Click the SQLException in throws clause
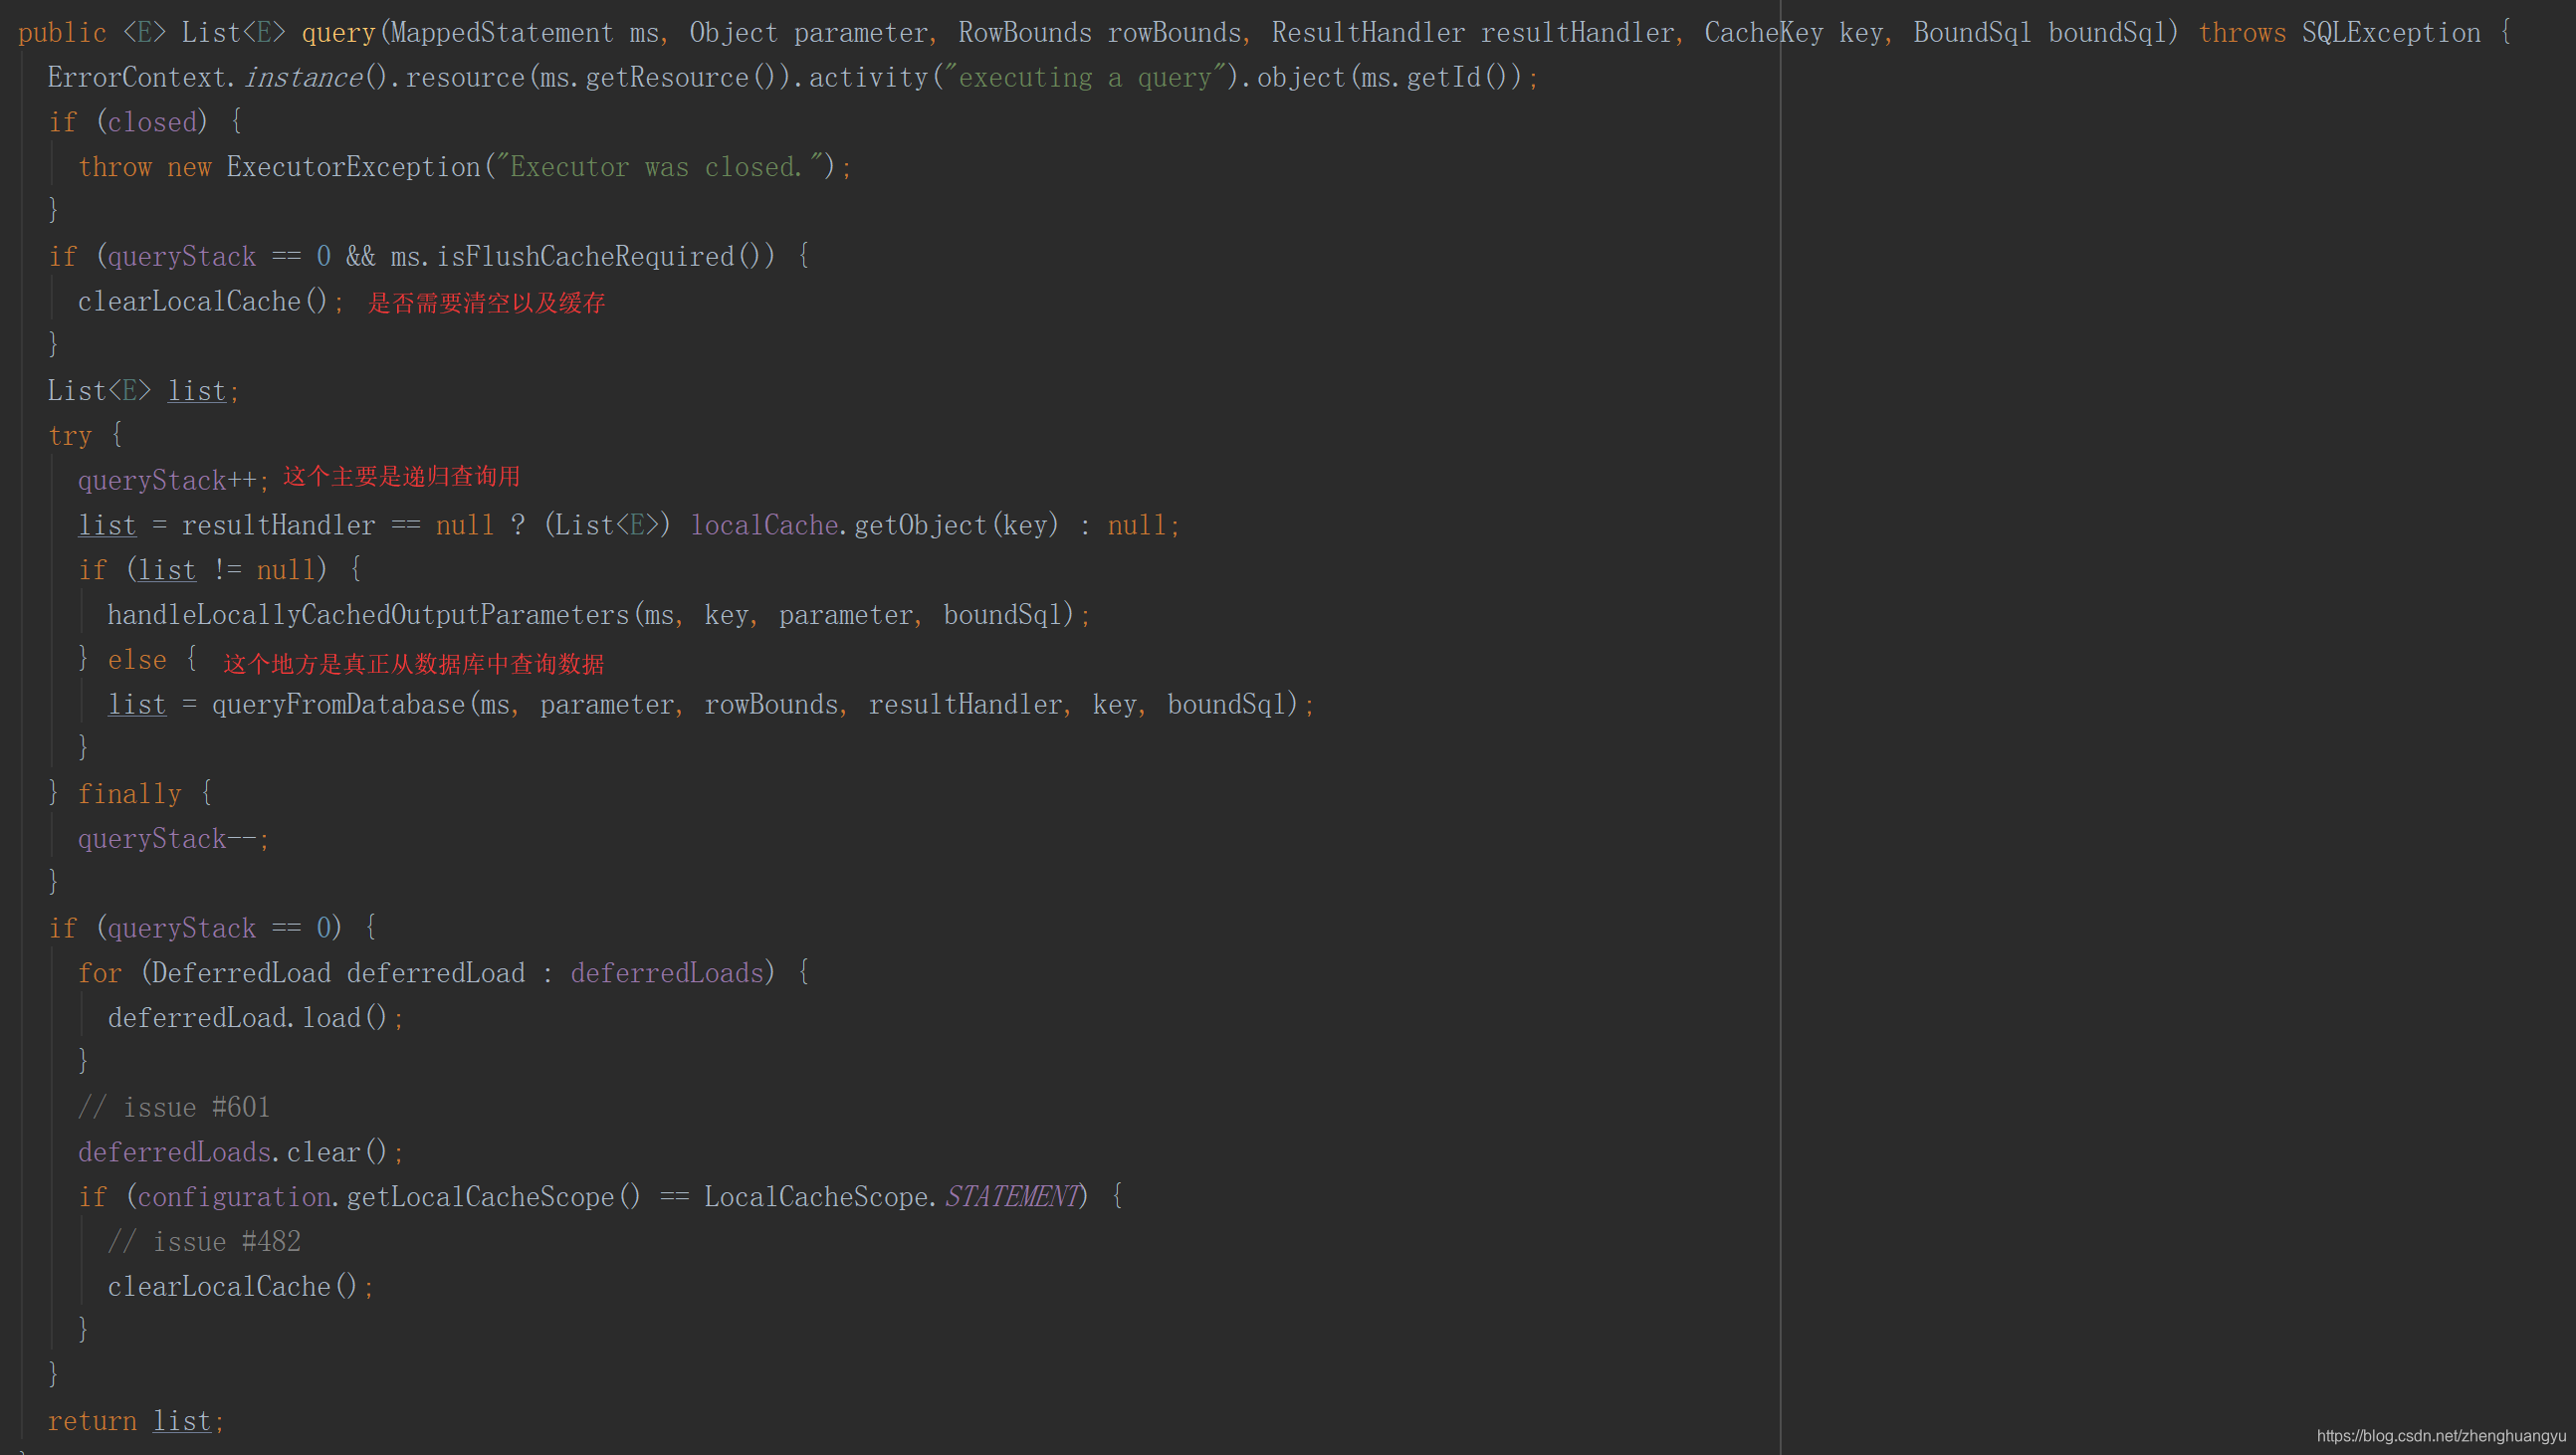The width and height of the screenshot is (2576, 1455). tap(2391, 33)
